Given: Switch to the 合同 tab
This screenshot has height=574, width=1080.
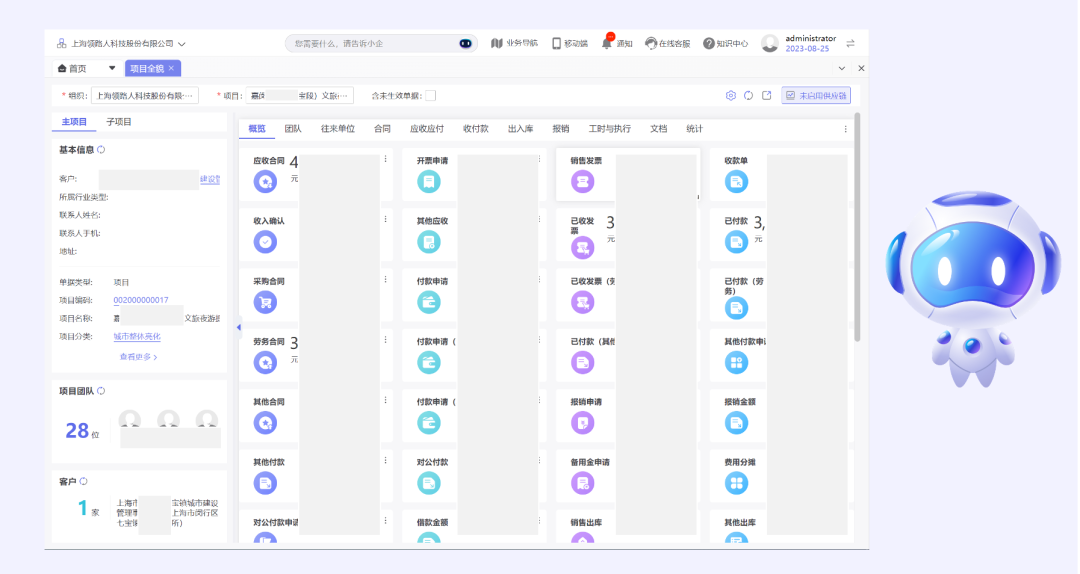Looking at the screenshot, I should point(382,129).
